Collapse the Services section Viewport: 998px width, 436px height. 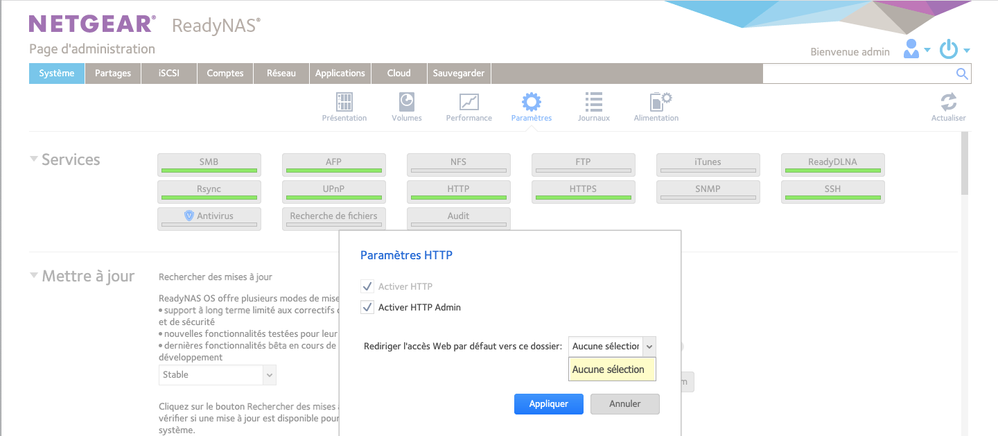tap(34, 159)
